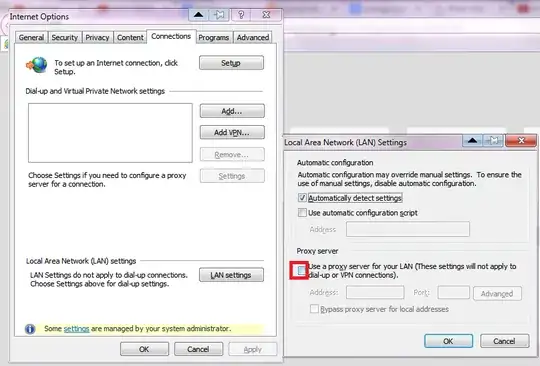
Task: Open the Programs tab
Action: coord(214,37)
